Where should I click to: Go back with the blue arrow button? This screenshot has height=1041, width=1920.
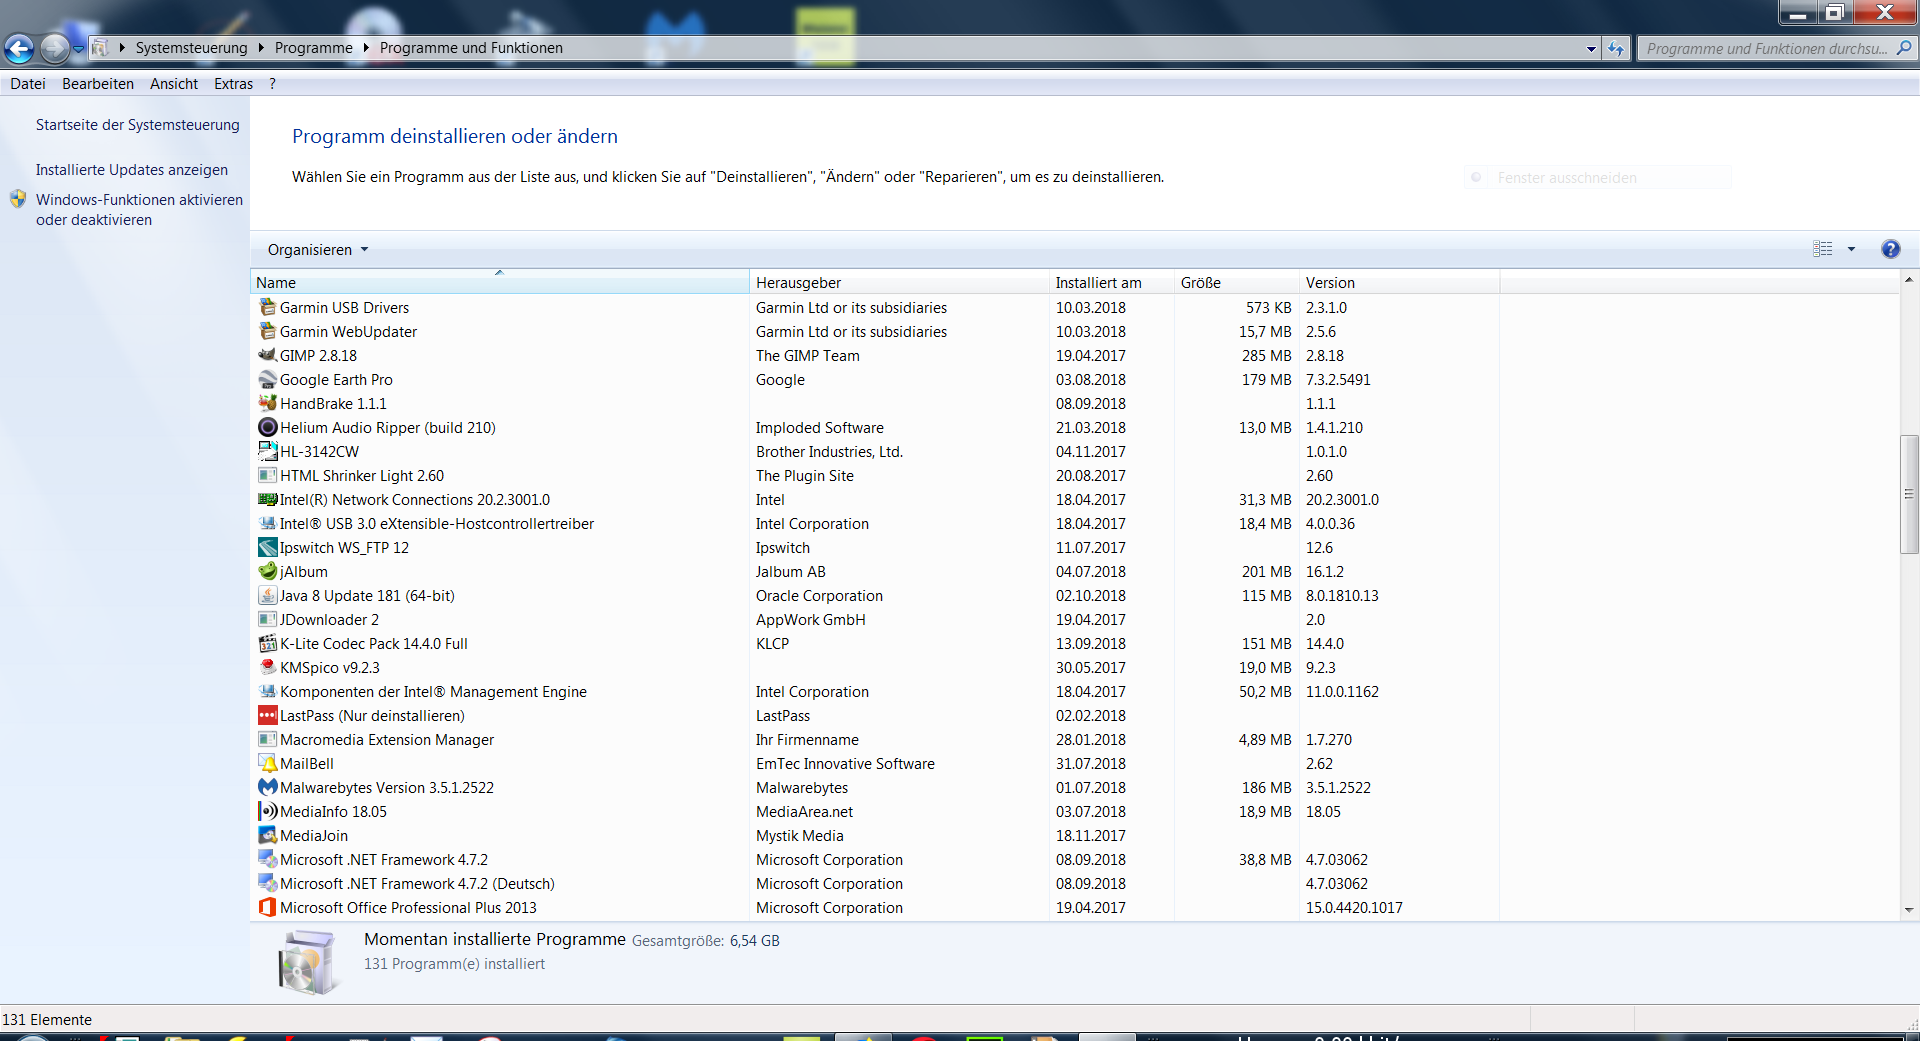point(19,47)
